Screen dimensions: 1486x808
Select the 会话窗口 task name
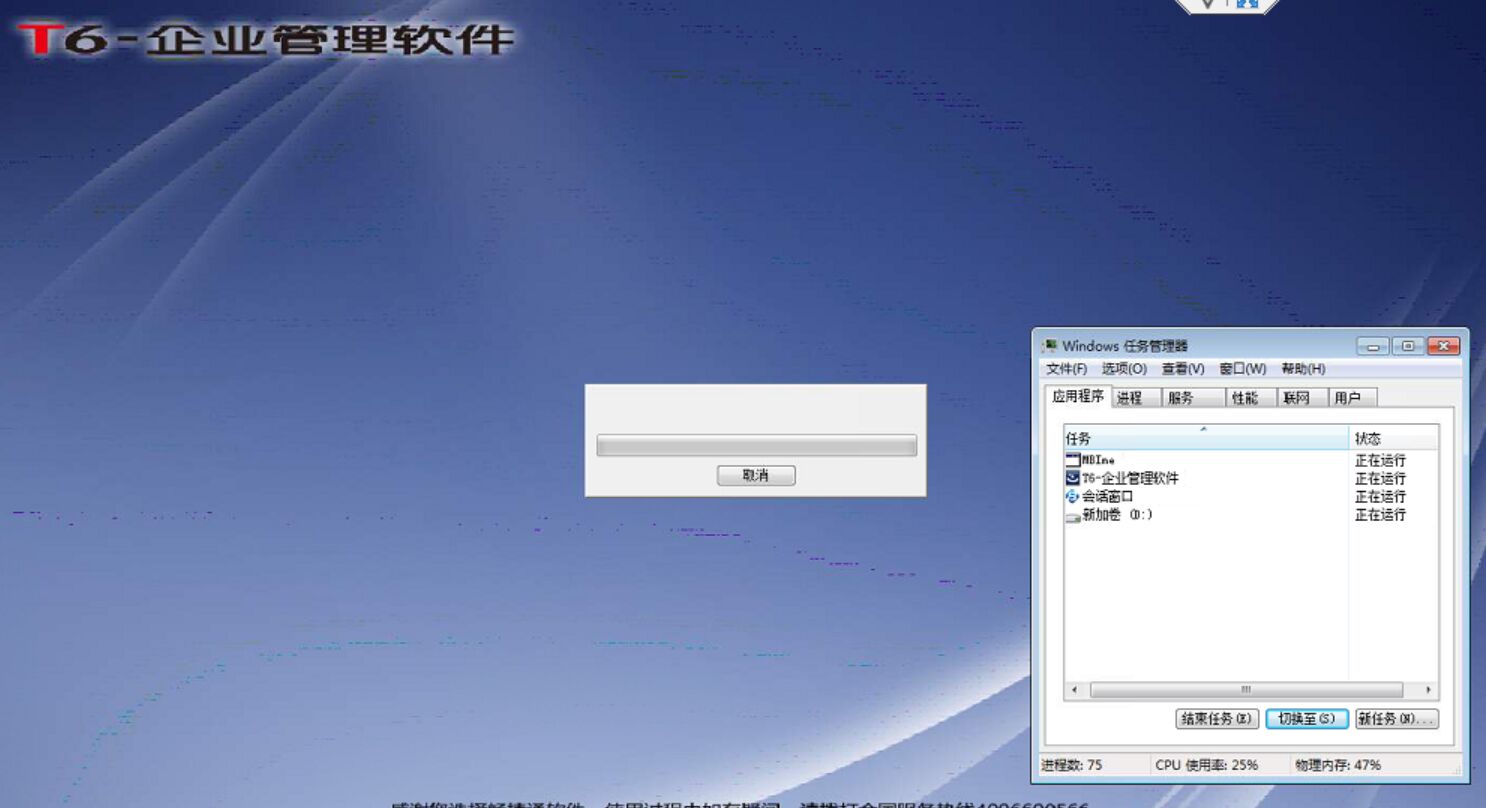tap(1107, 496)
